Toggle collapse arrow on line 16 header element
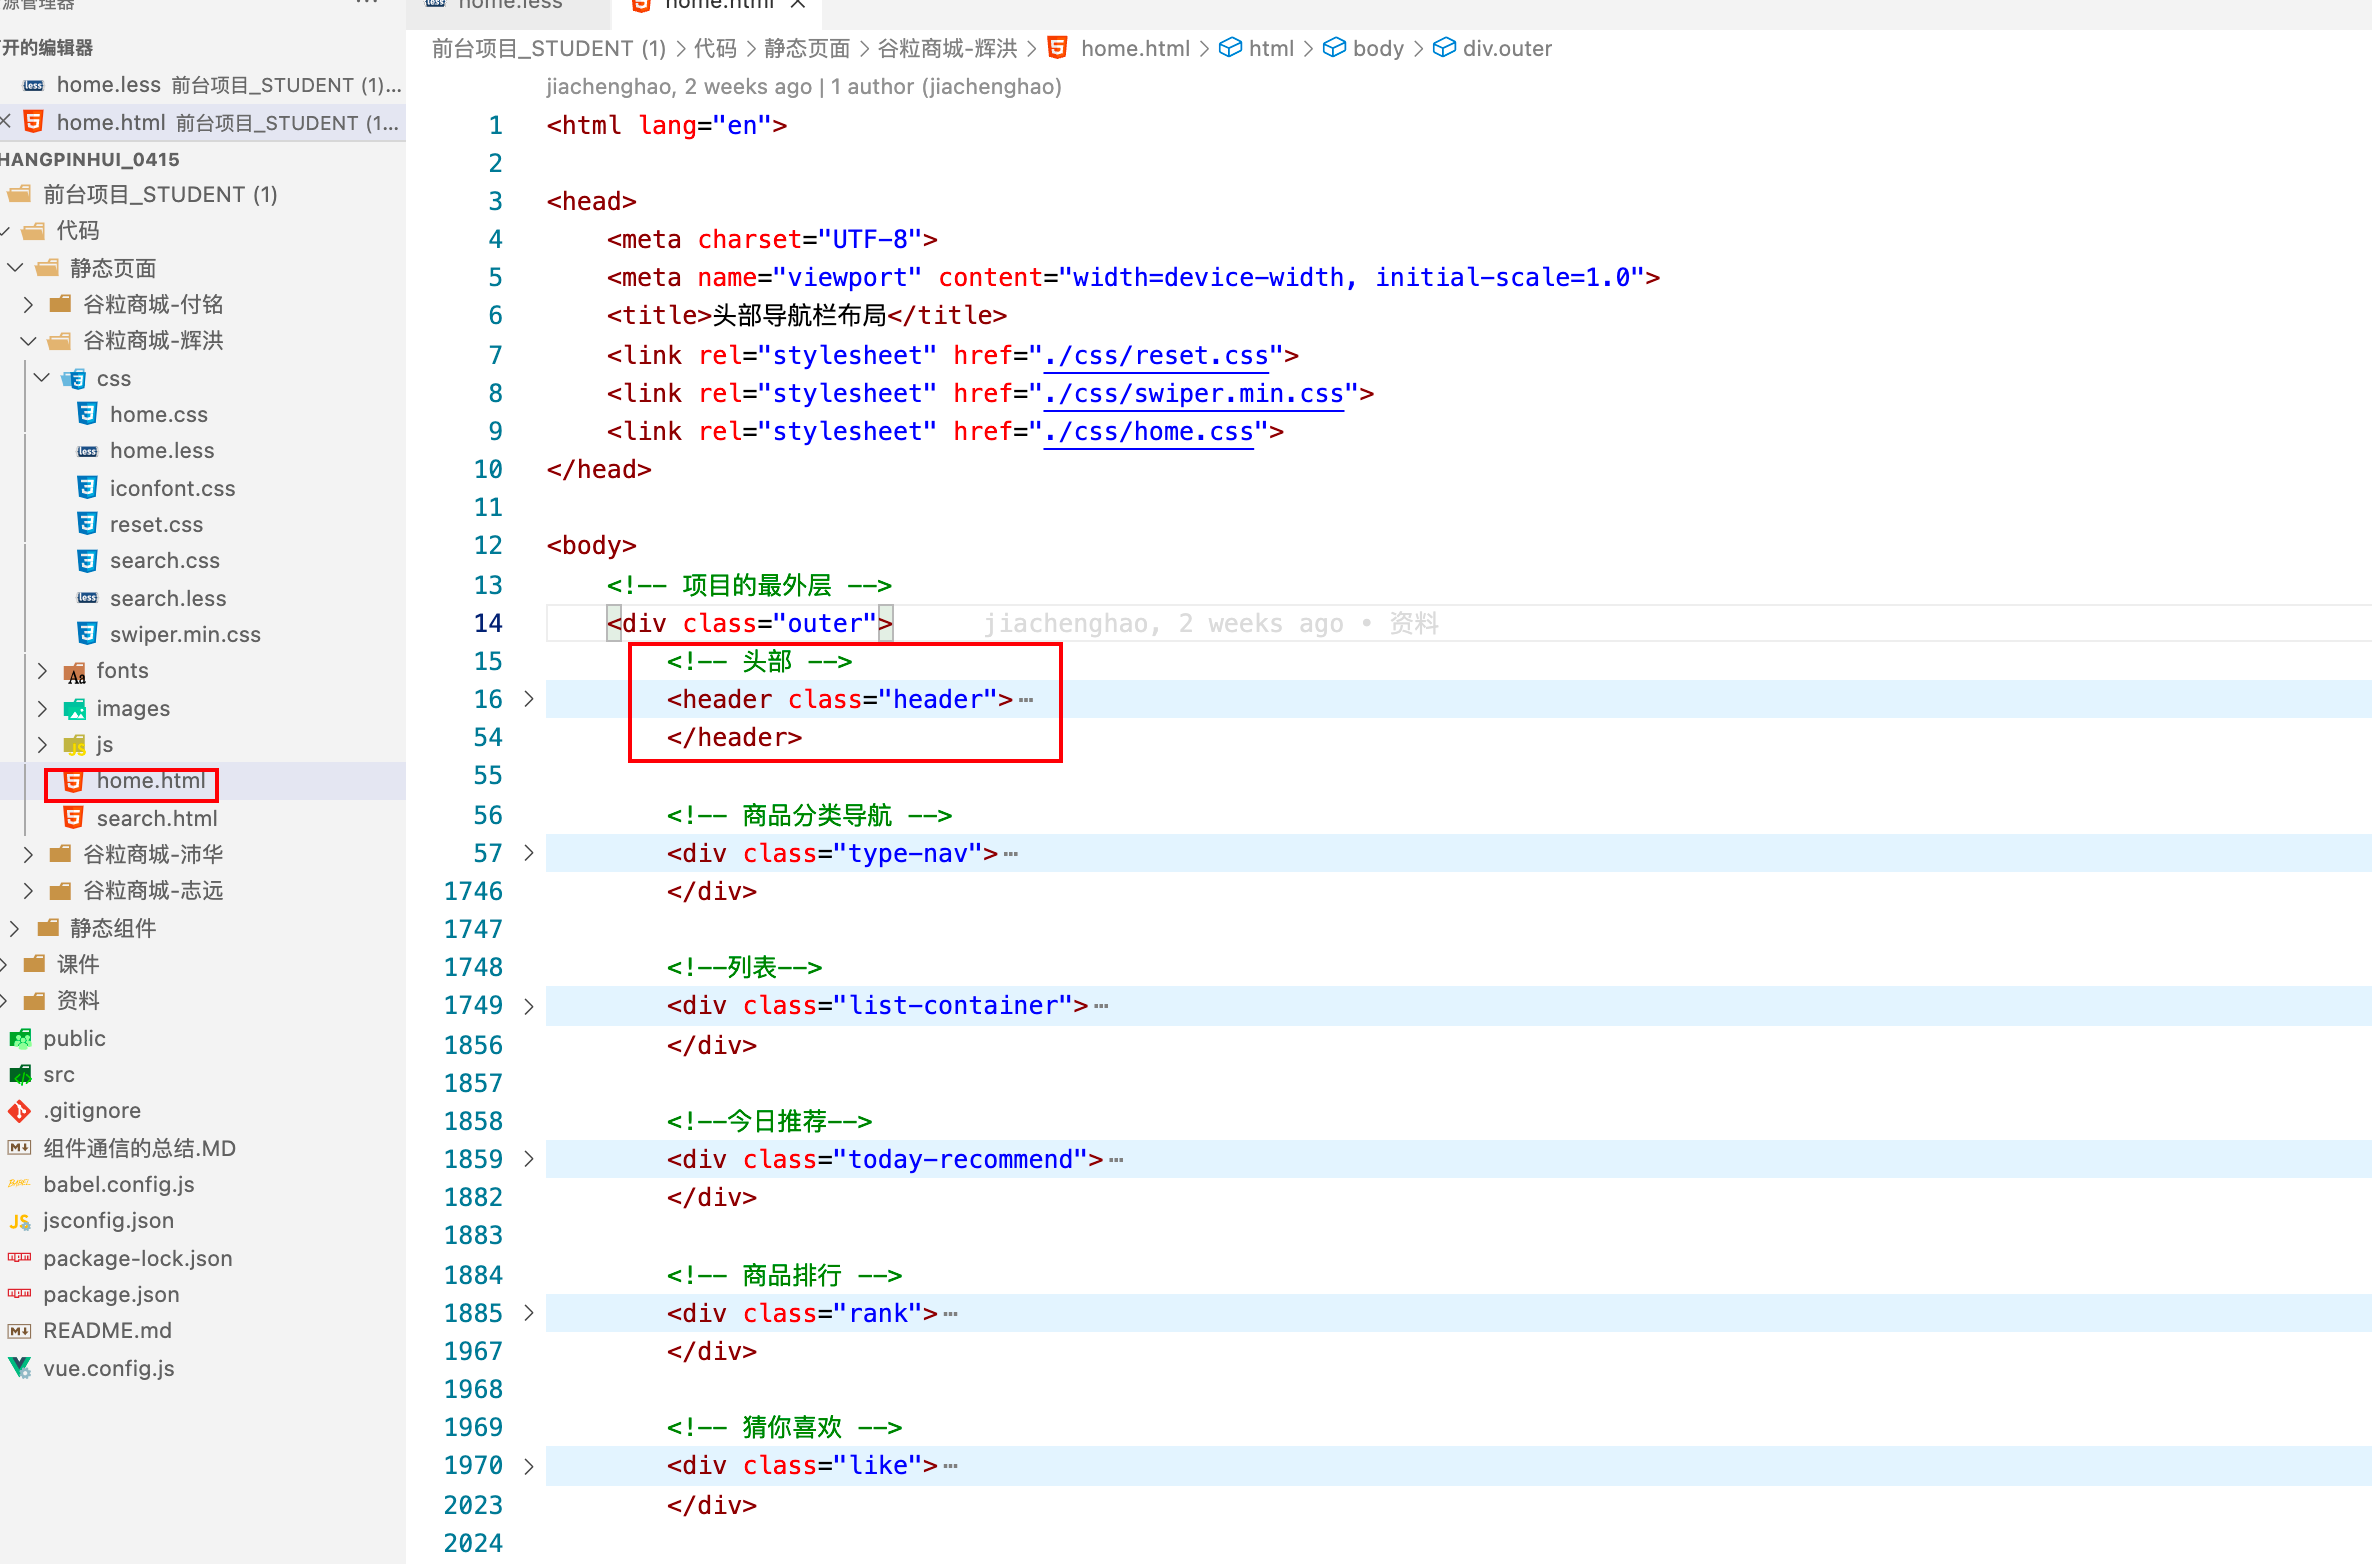Screen dimensions: 2372x1564 point(531,698)
